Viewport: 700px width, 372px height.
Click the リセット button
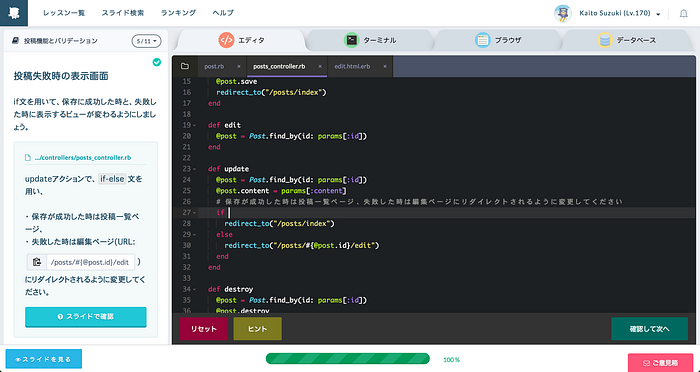204,329
